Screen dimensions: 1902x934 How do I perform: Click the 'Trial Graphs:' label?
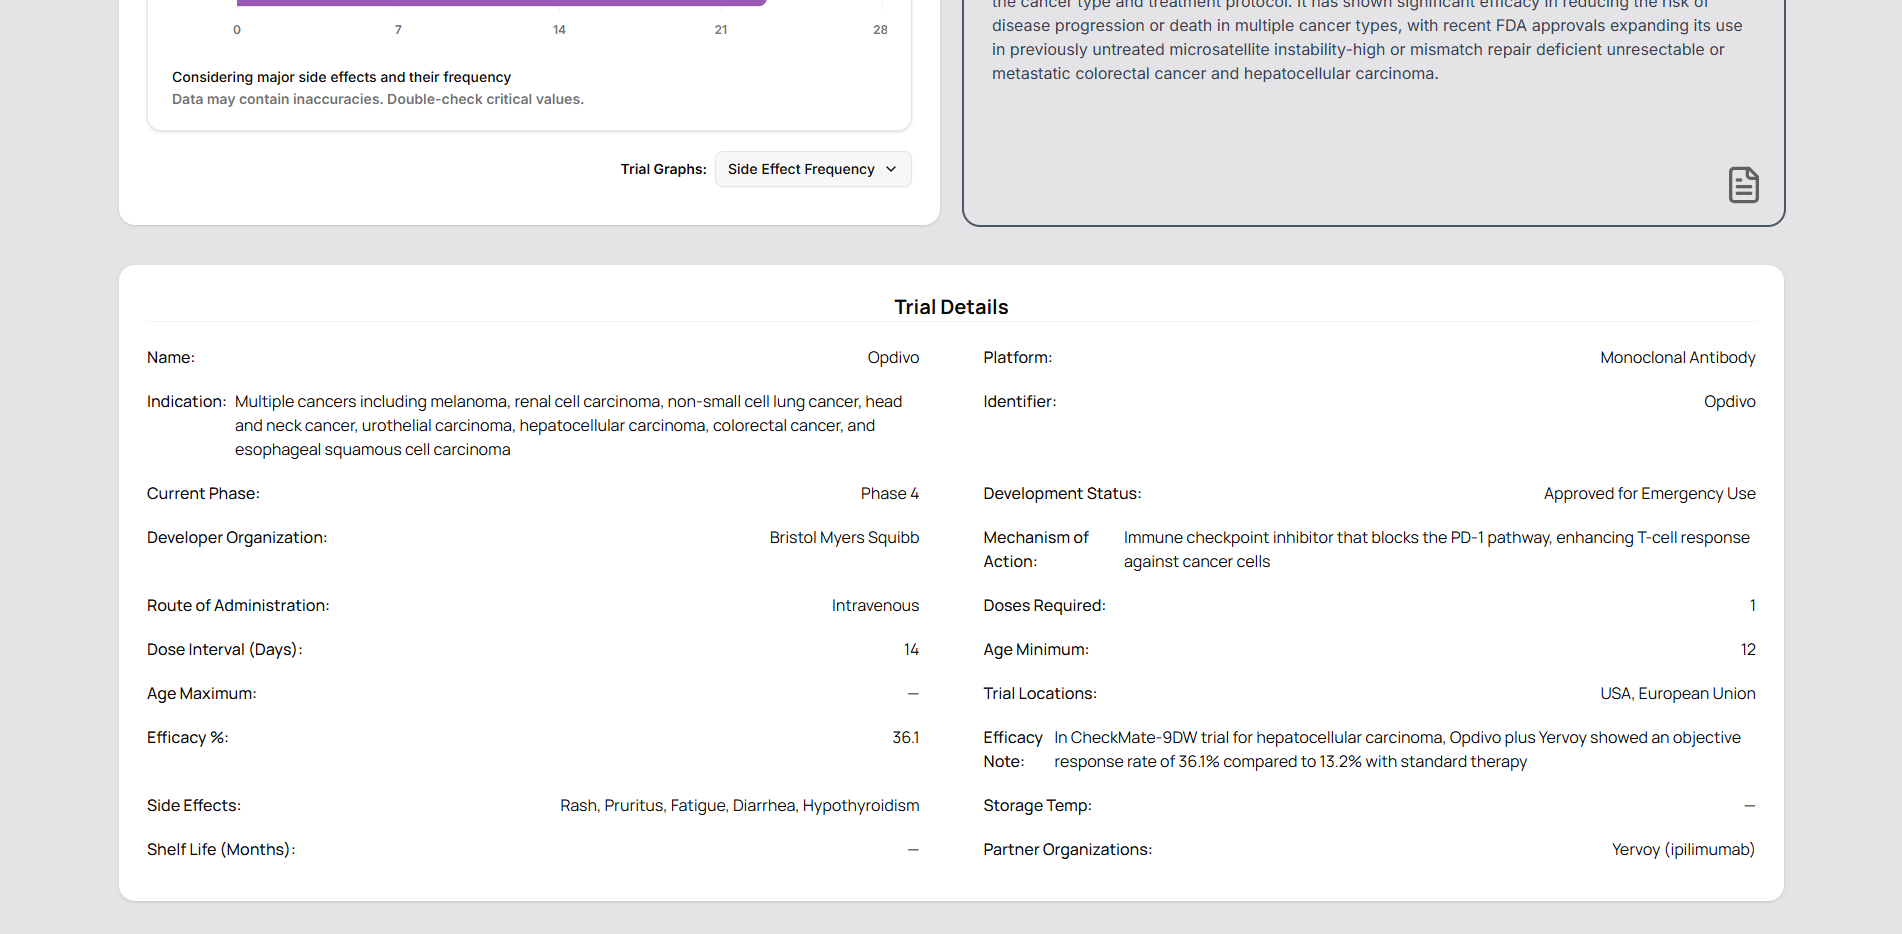click(663, 169)
